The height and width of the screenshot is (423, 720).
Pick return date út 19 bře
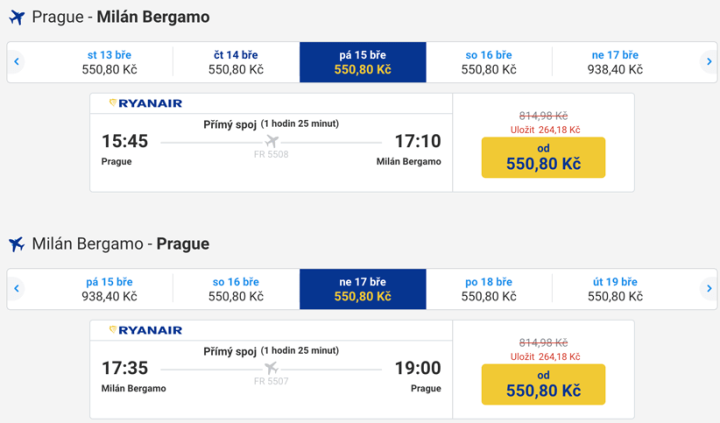pyautogui.click(x=615, y=289)
